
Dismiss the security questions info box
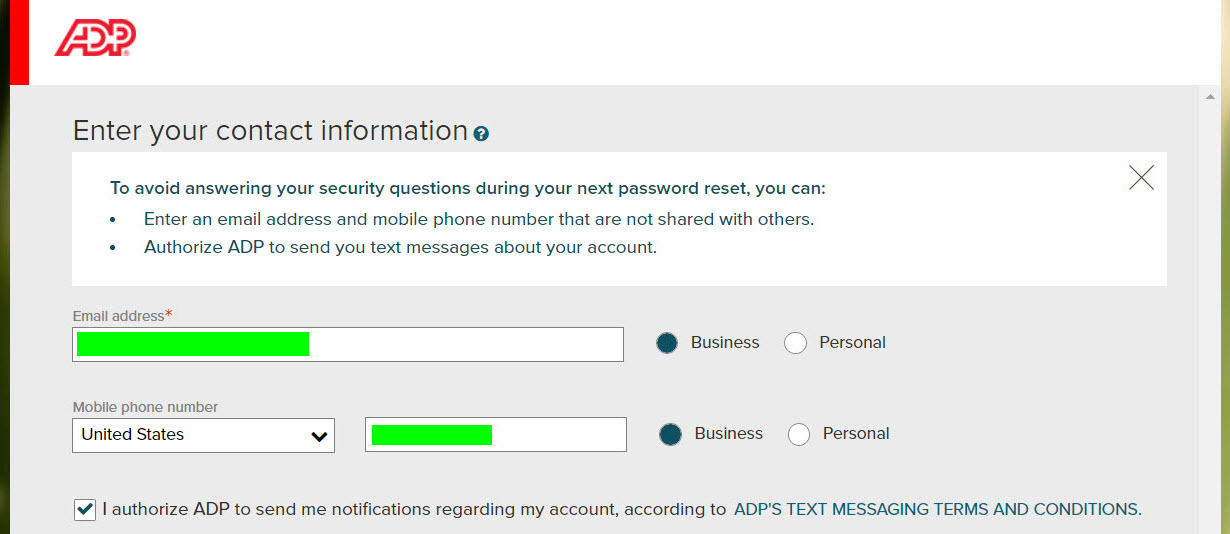1141,178
